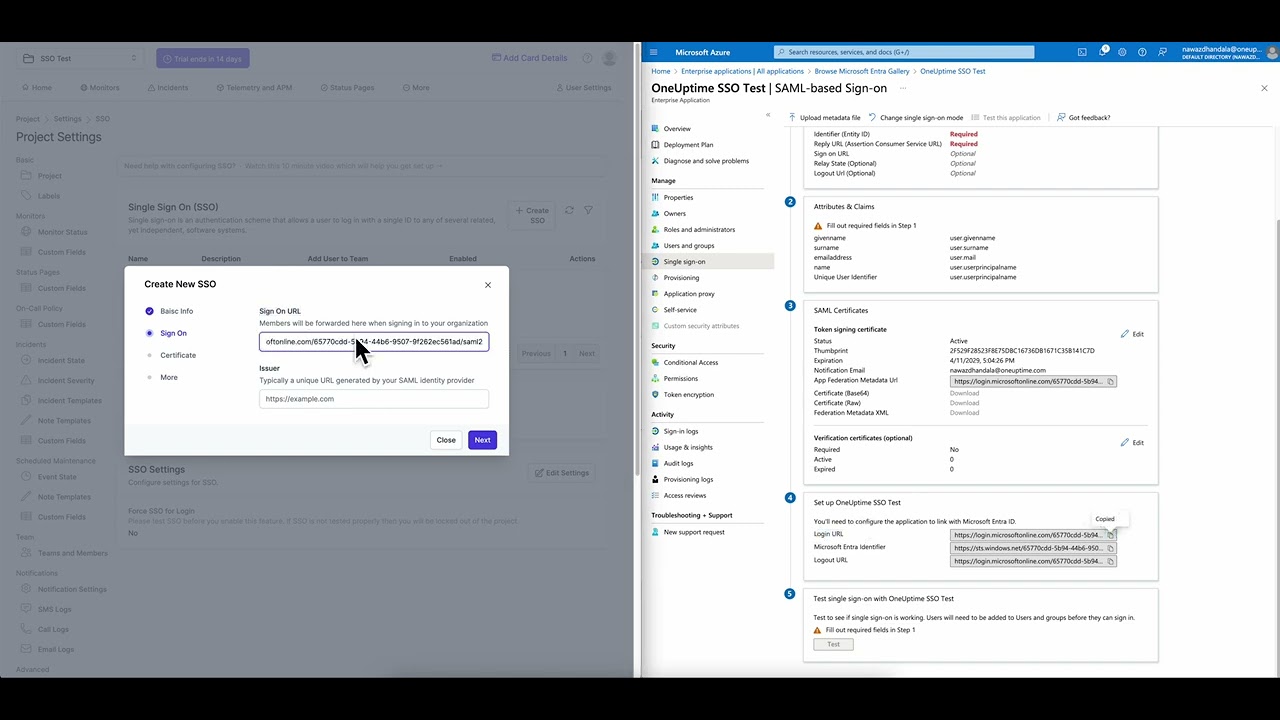Collapse the Azure left navigation pane
The width and height of the screenshot is (1280, 720).
pos(768,115)
